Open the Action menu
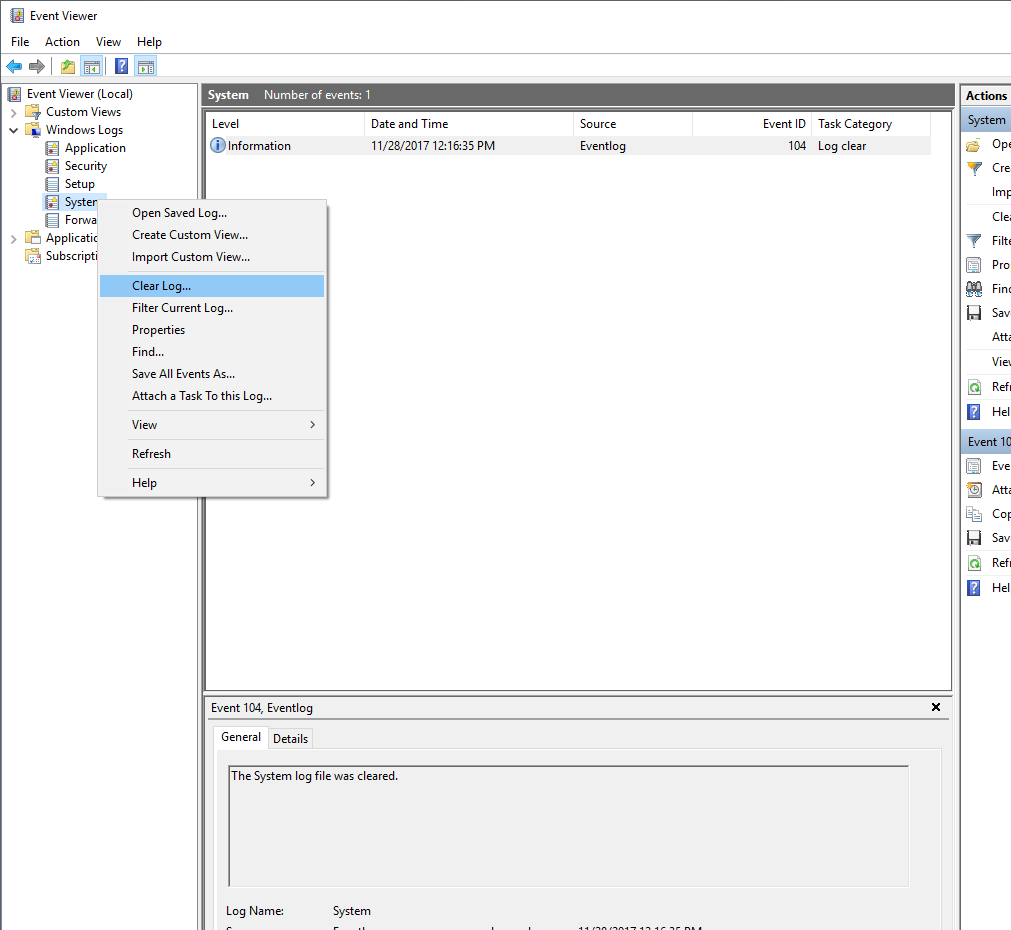This screenshot has height=930, width=1011. tap(63, 42)
